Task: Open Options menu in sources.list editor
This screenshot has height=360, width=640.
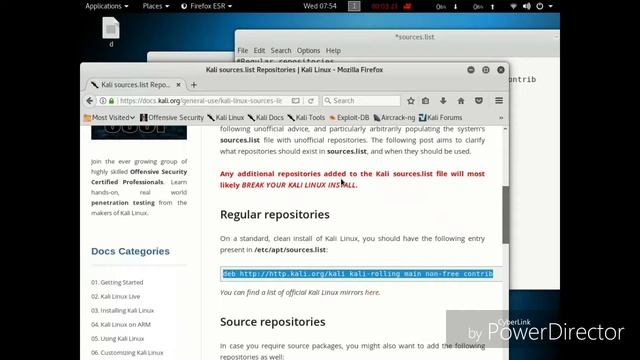Action: [x=308, y=51]
